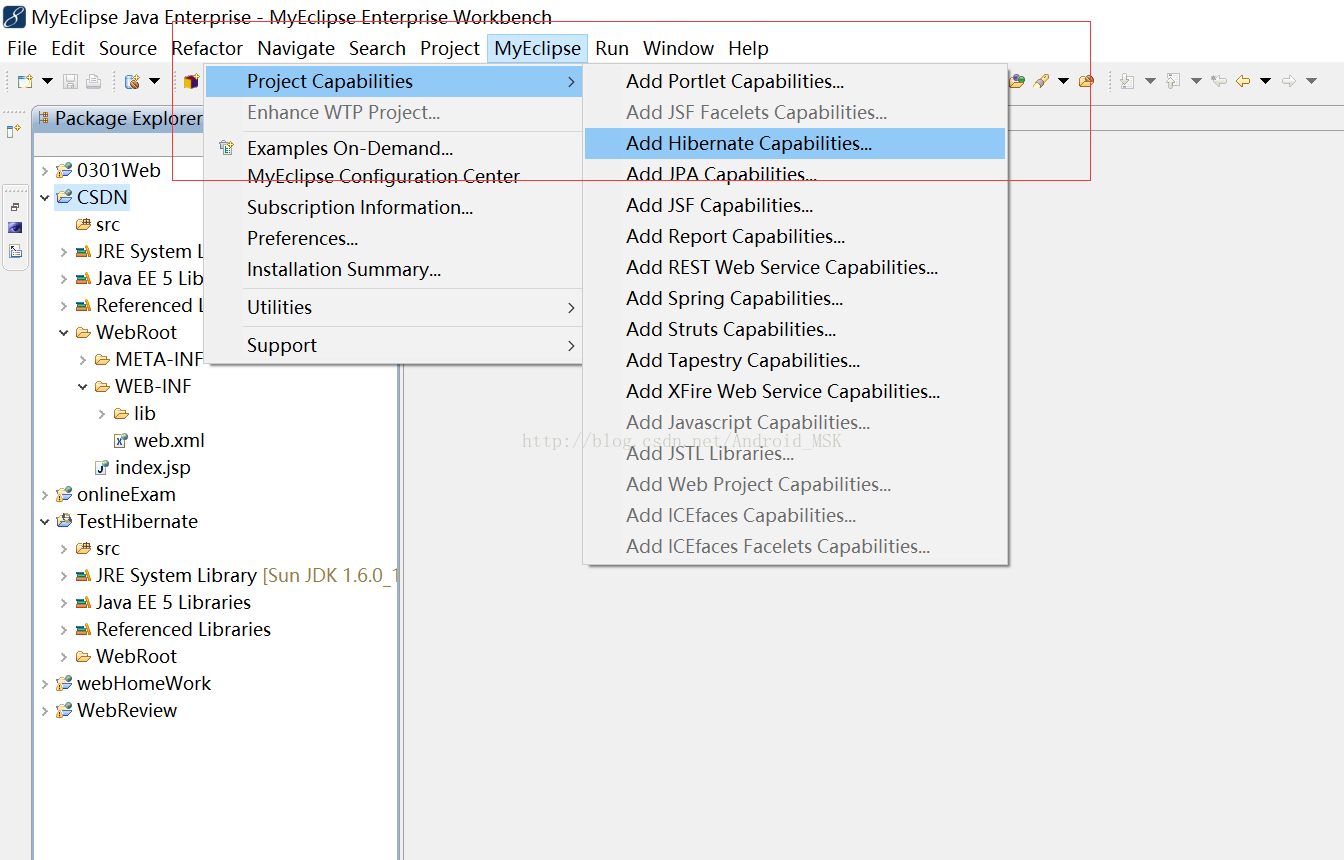Expand the 0301Web project node
Viewport: 1344px width, 860px height.
[x=44, y=171]
